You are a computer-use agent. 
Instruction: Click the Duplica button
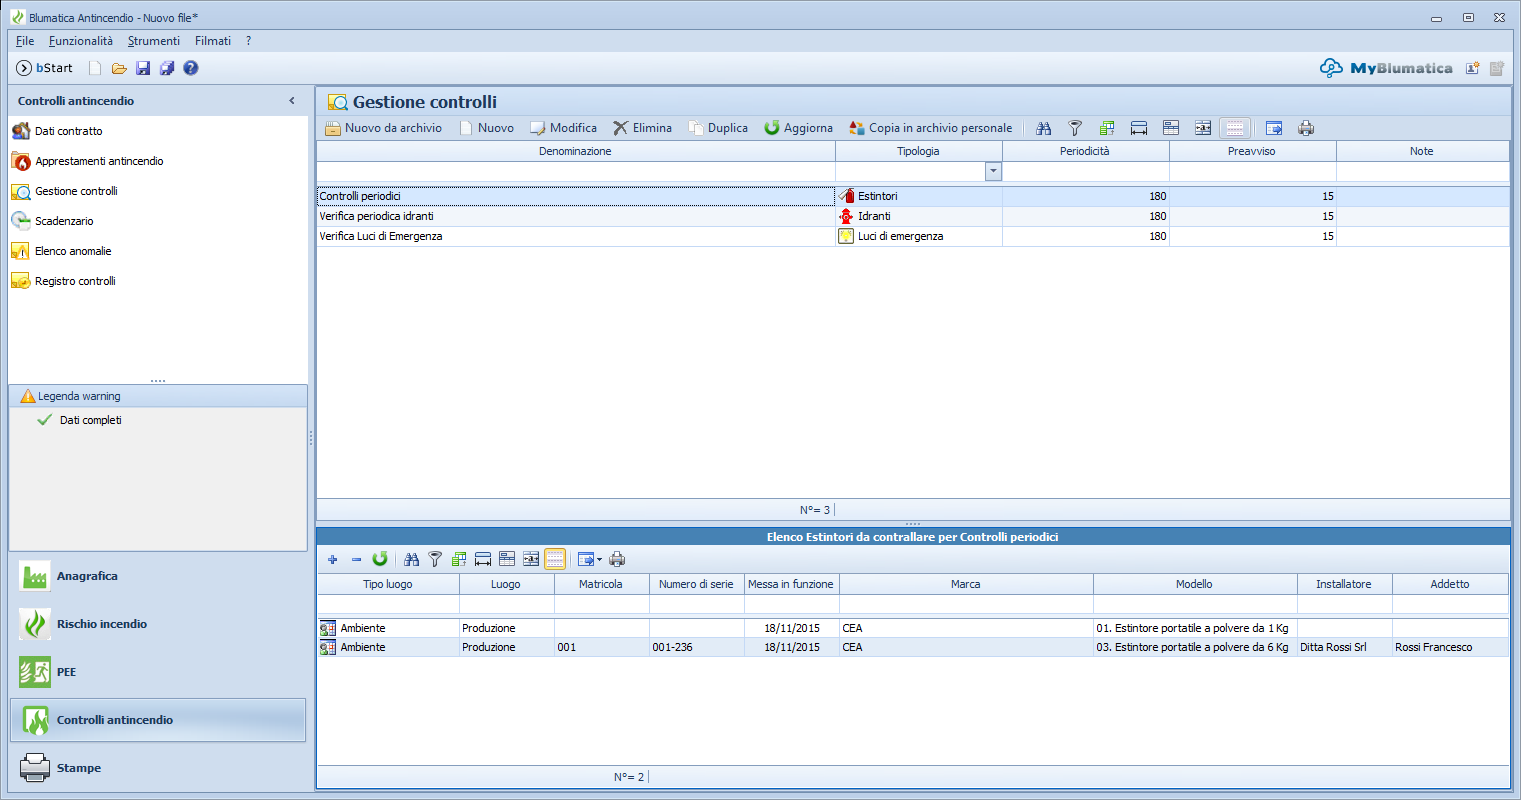(x=718, y=128)
